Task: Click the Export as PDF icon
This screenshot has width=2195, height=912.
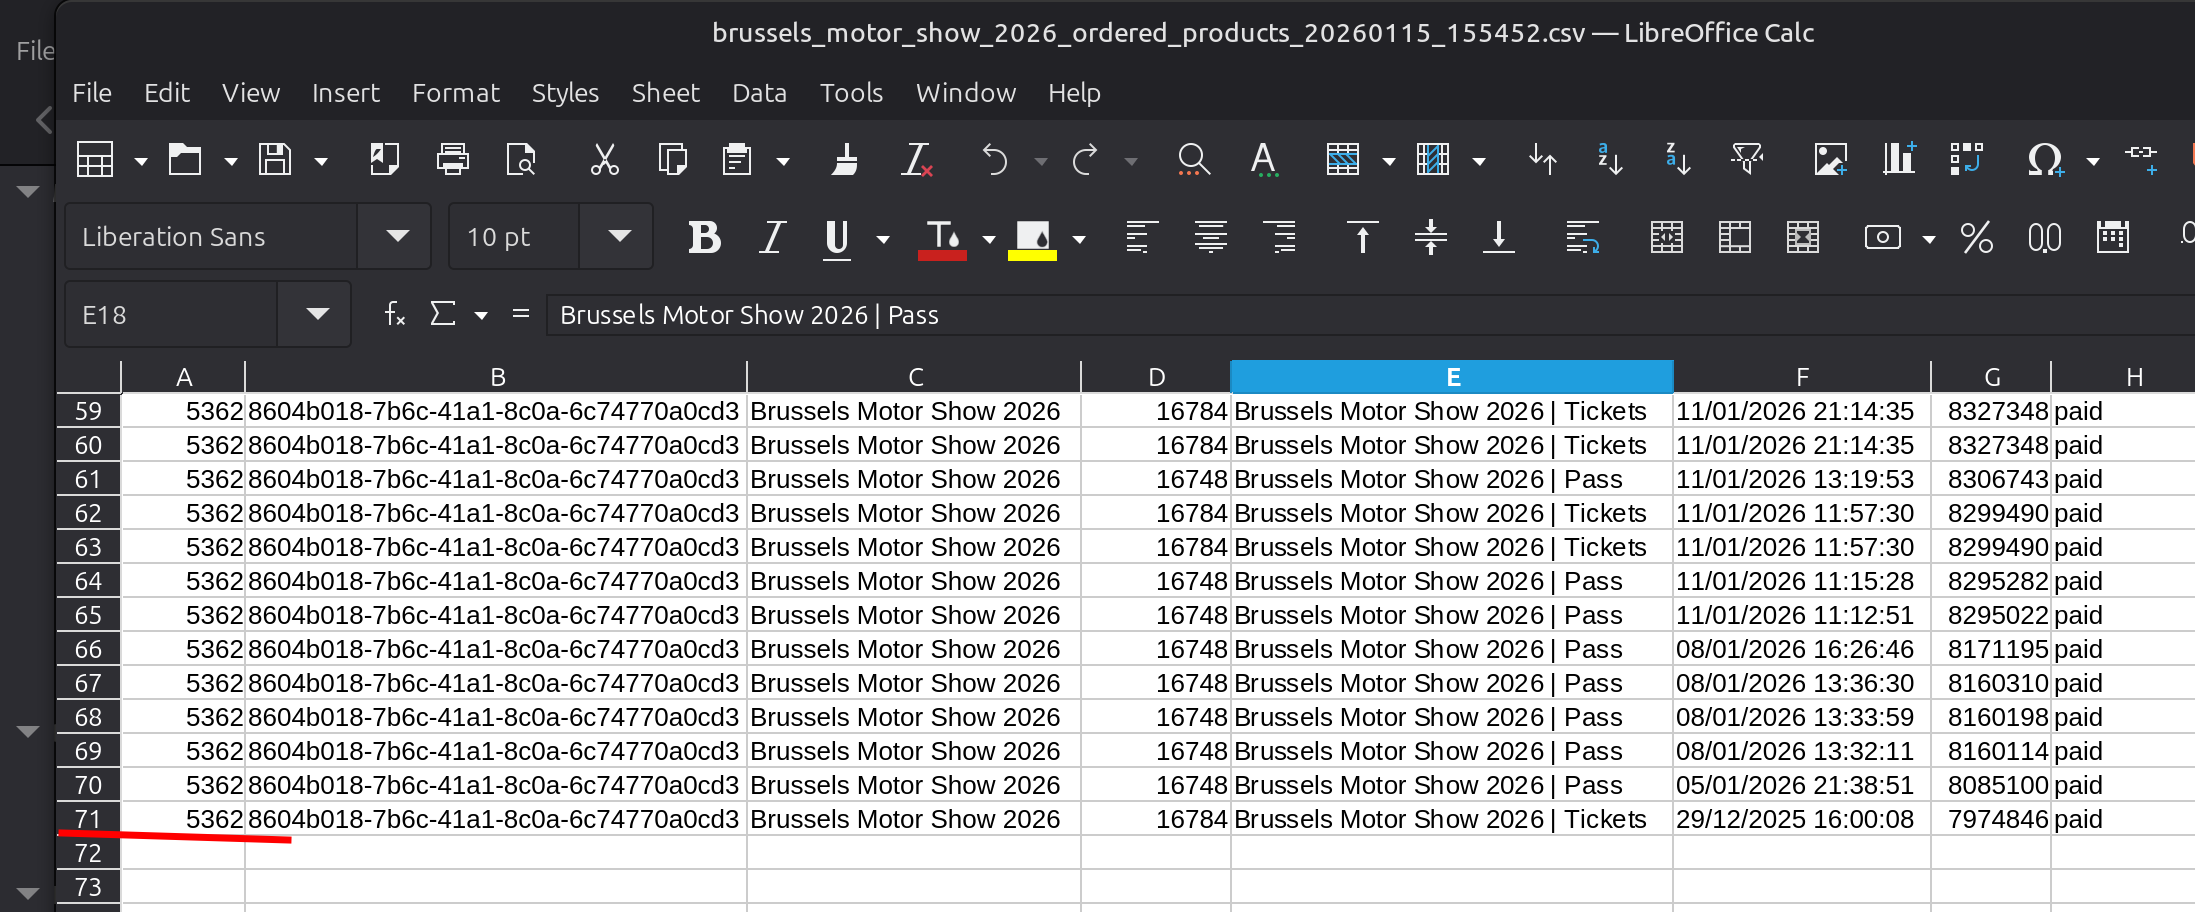Action: pos(385,160)
